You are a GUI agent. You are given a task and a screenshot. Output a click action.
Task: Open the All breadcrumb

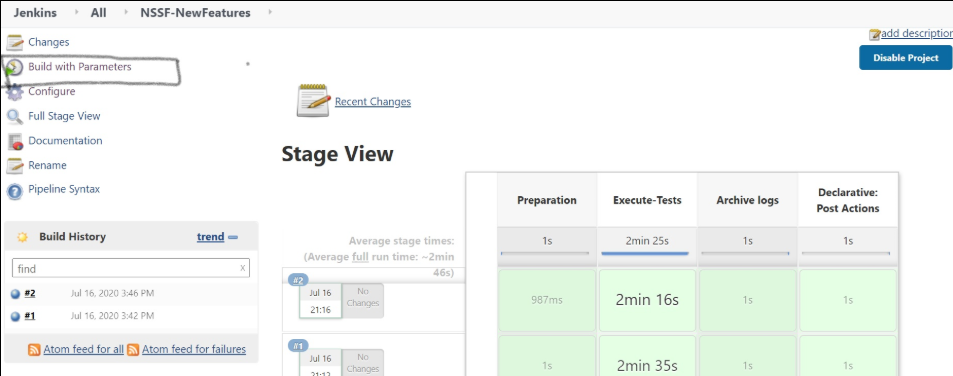(98, 12)
